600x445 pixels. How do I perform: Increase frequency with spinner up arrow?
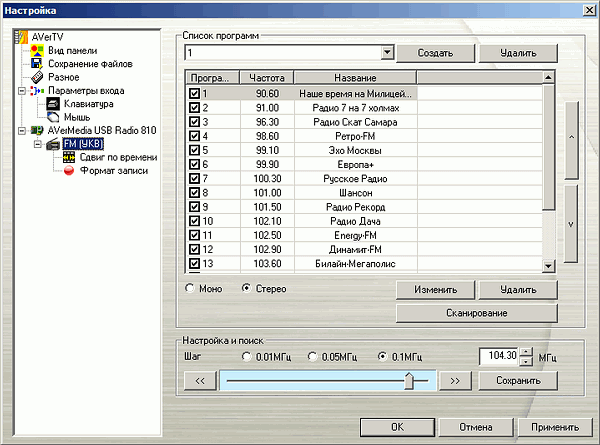[x=527, y=352]
